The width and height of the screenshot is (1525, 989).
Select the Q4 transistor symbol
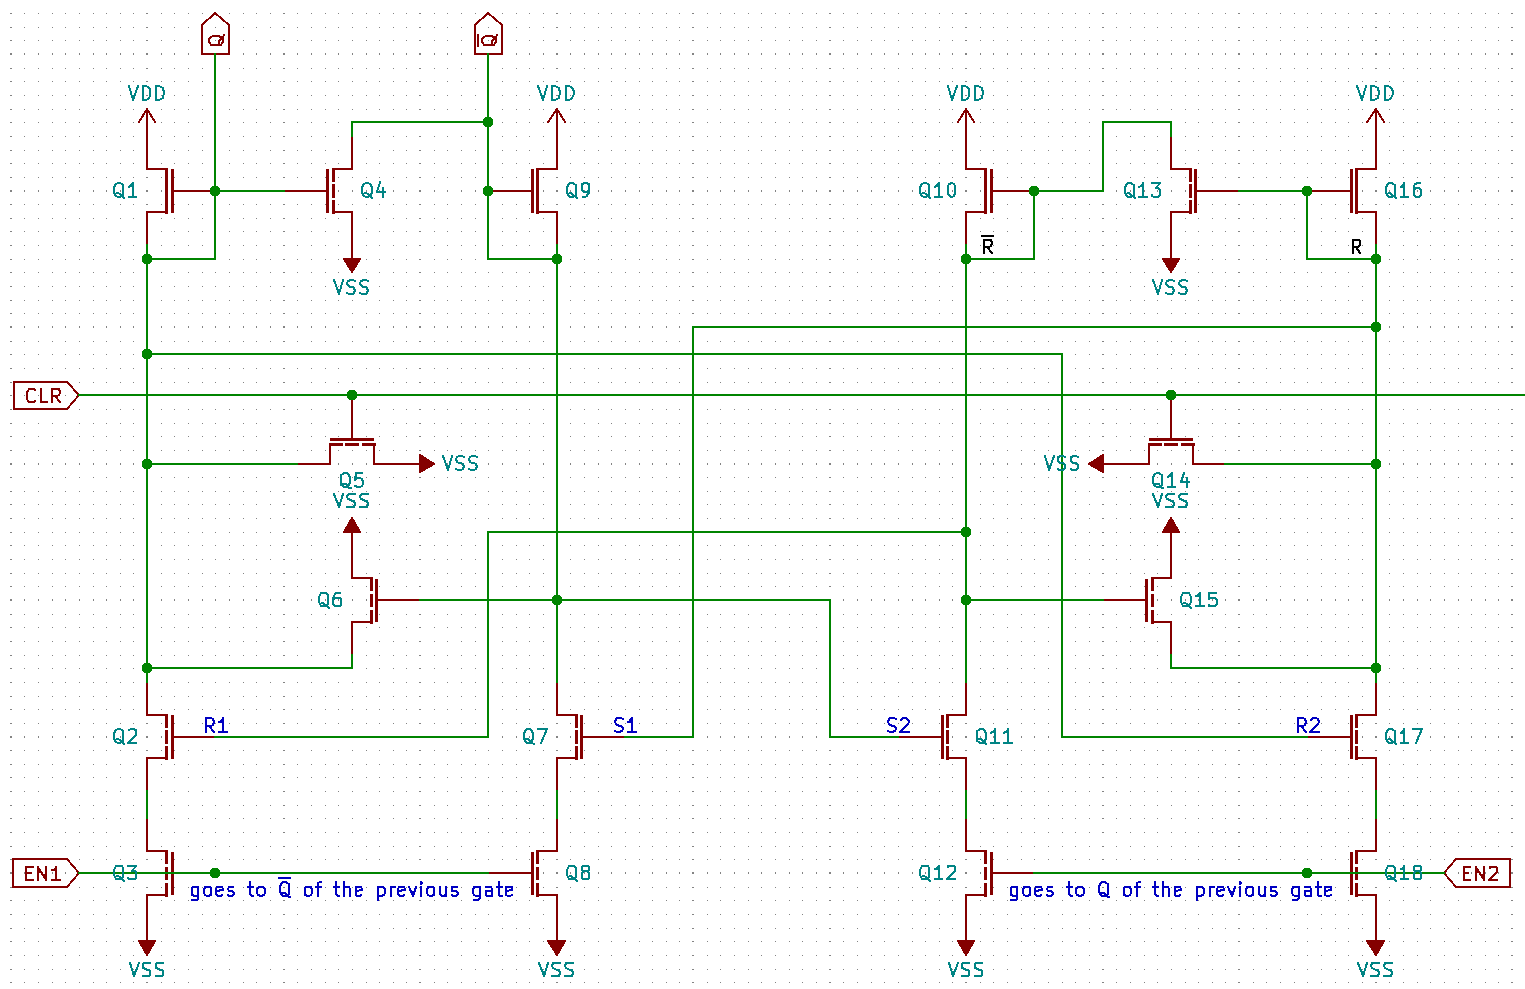(339, 190)
